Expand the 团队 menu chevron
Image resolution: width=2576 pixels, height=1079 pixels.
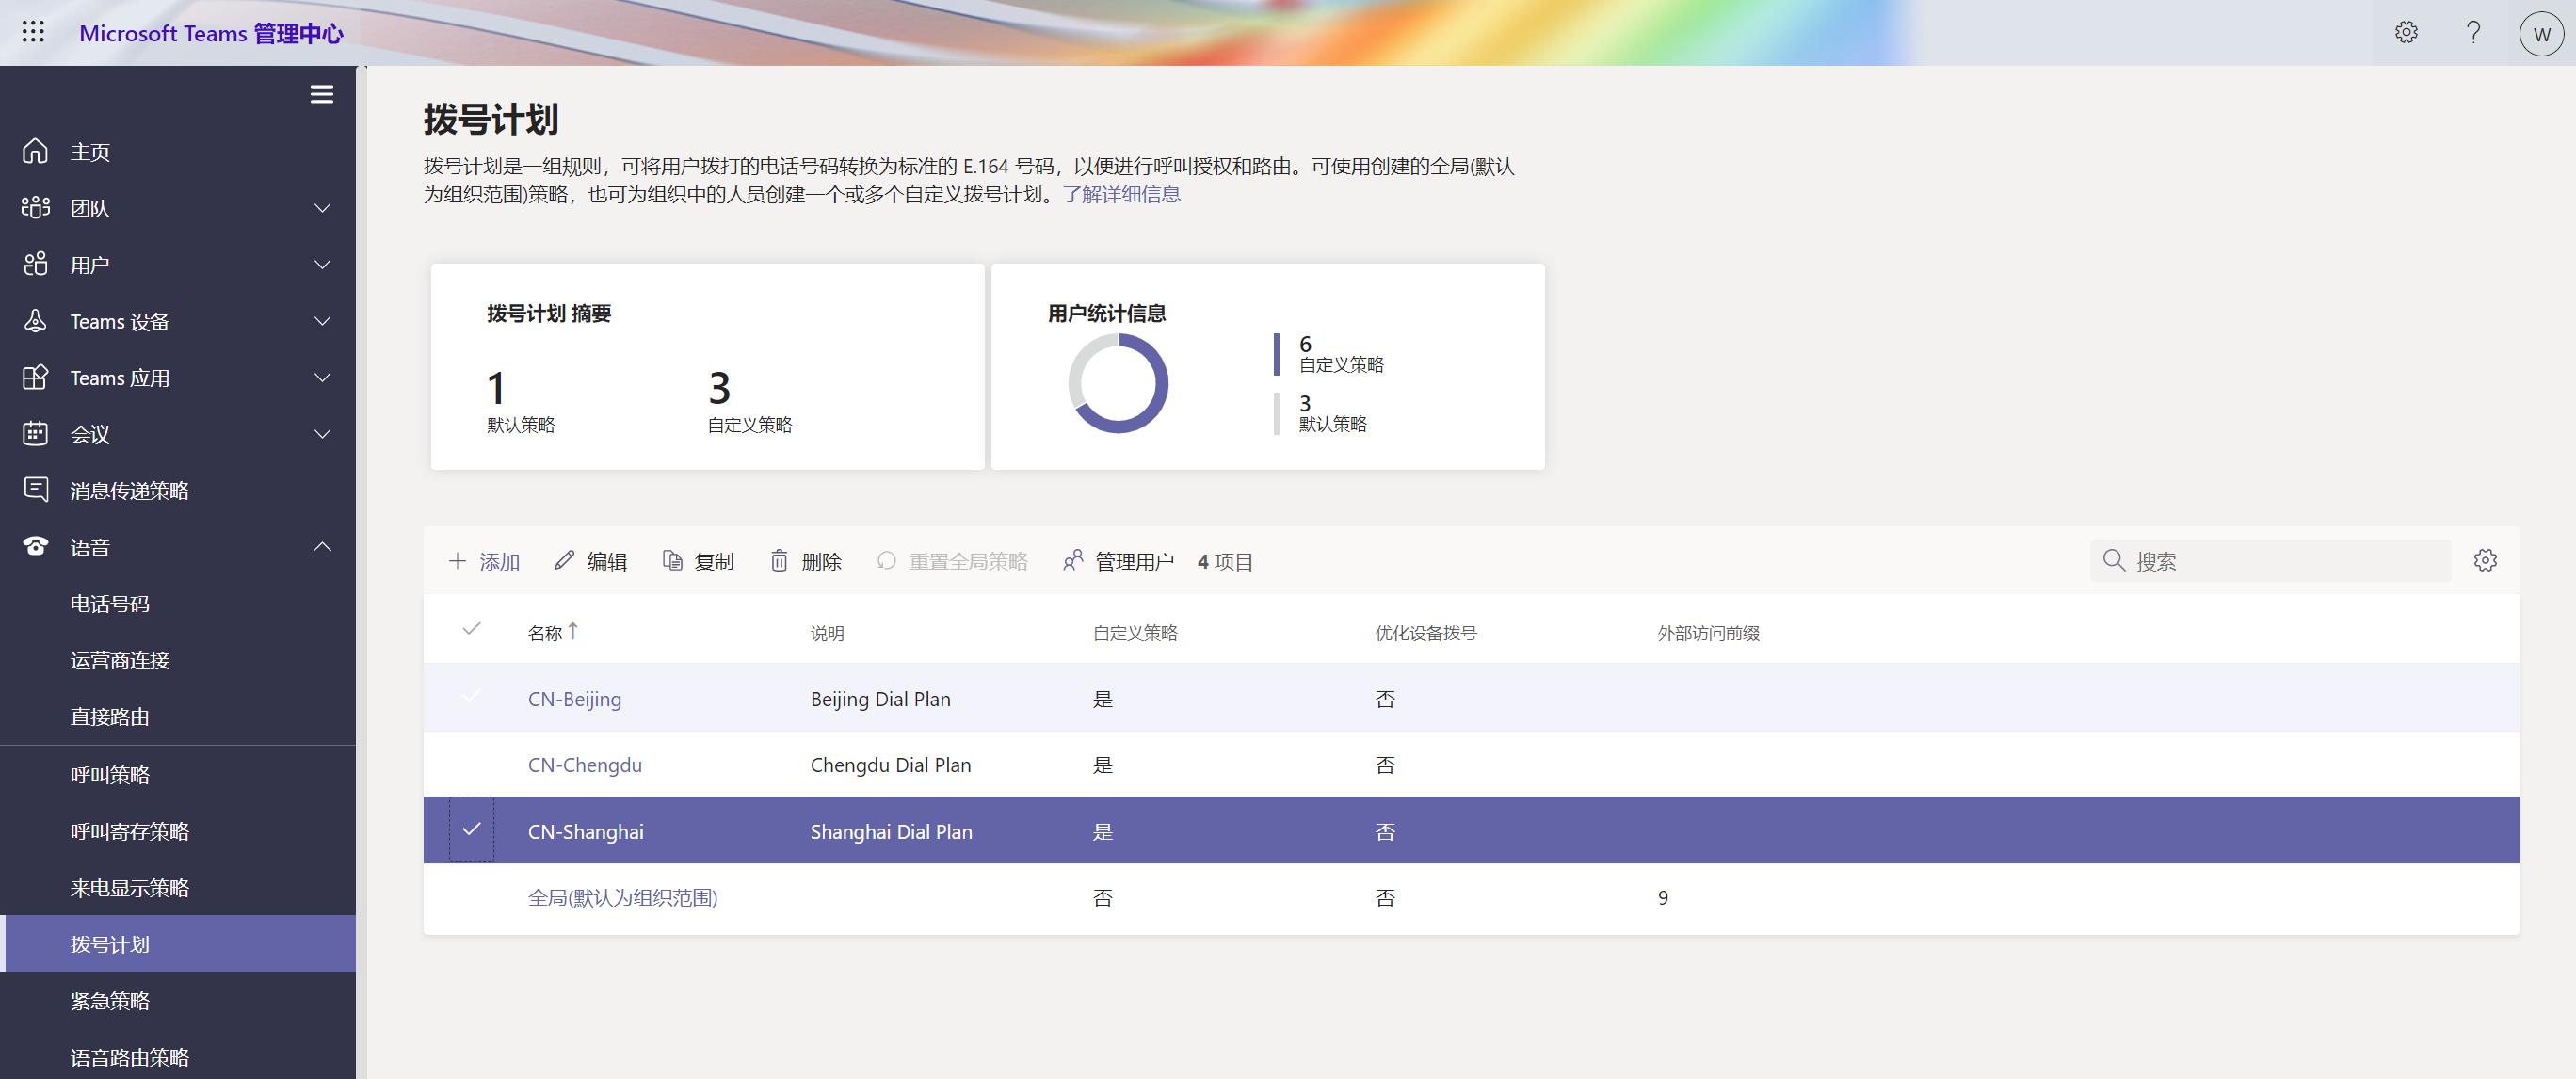coord(322,208)
